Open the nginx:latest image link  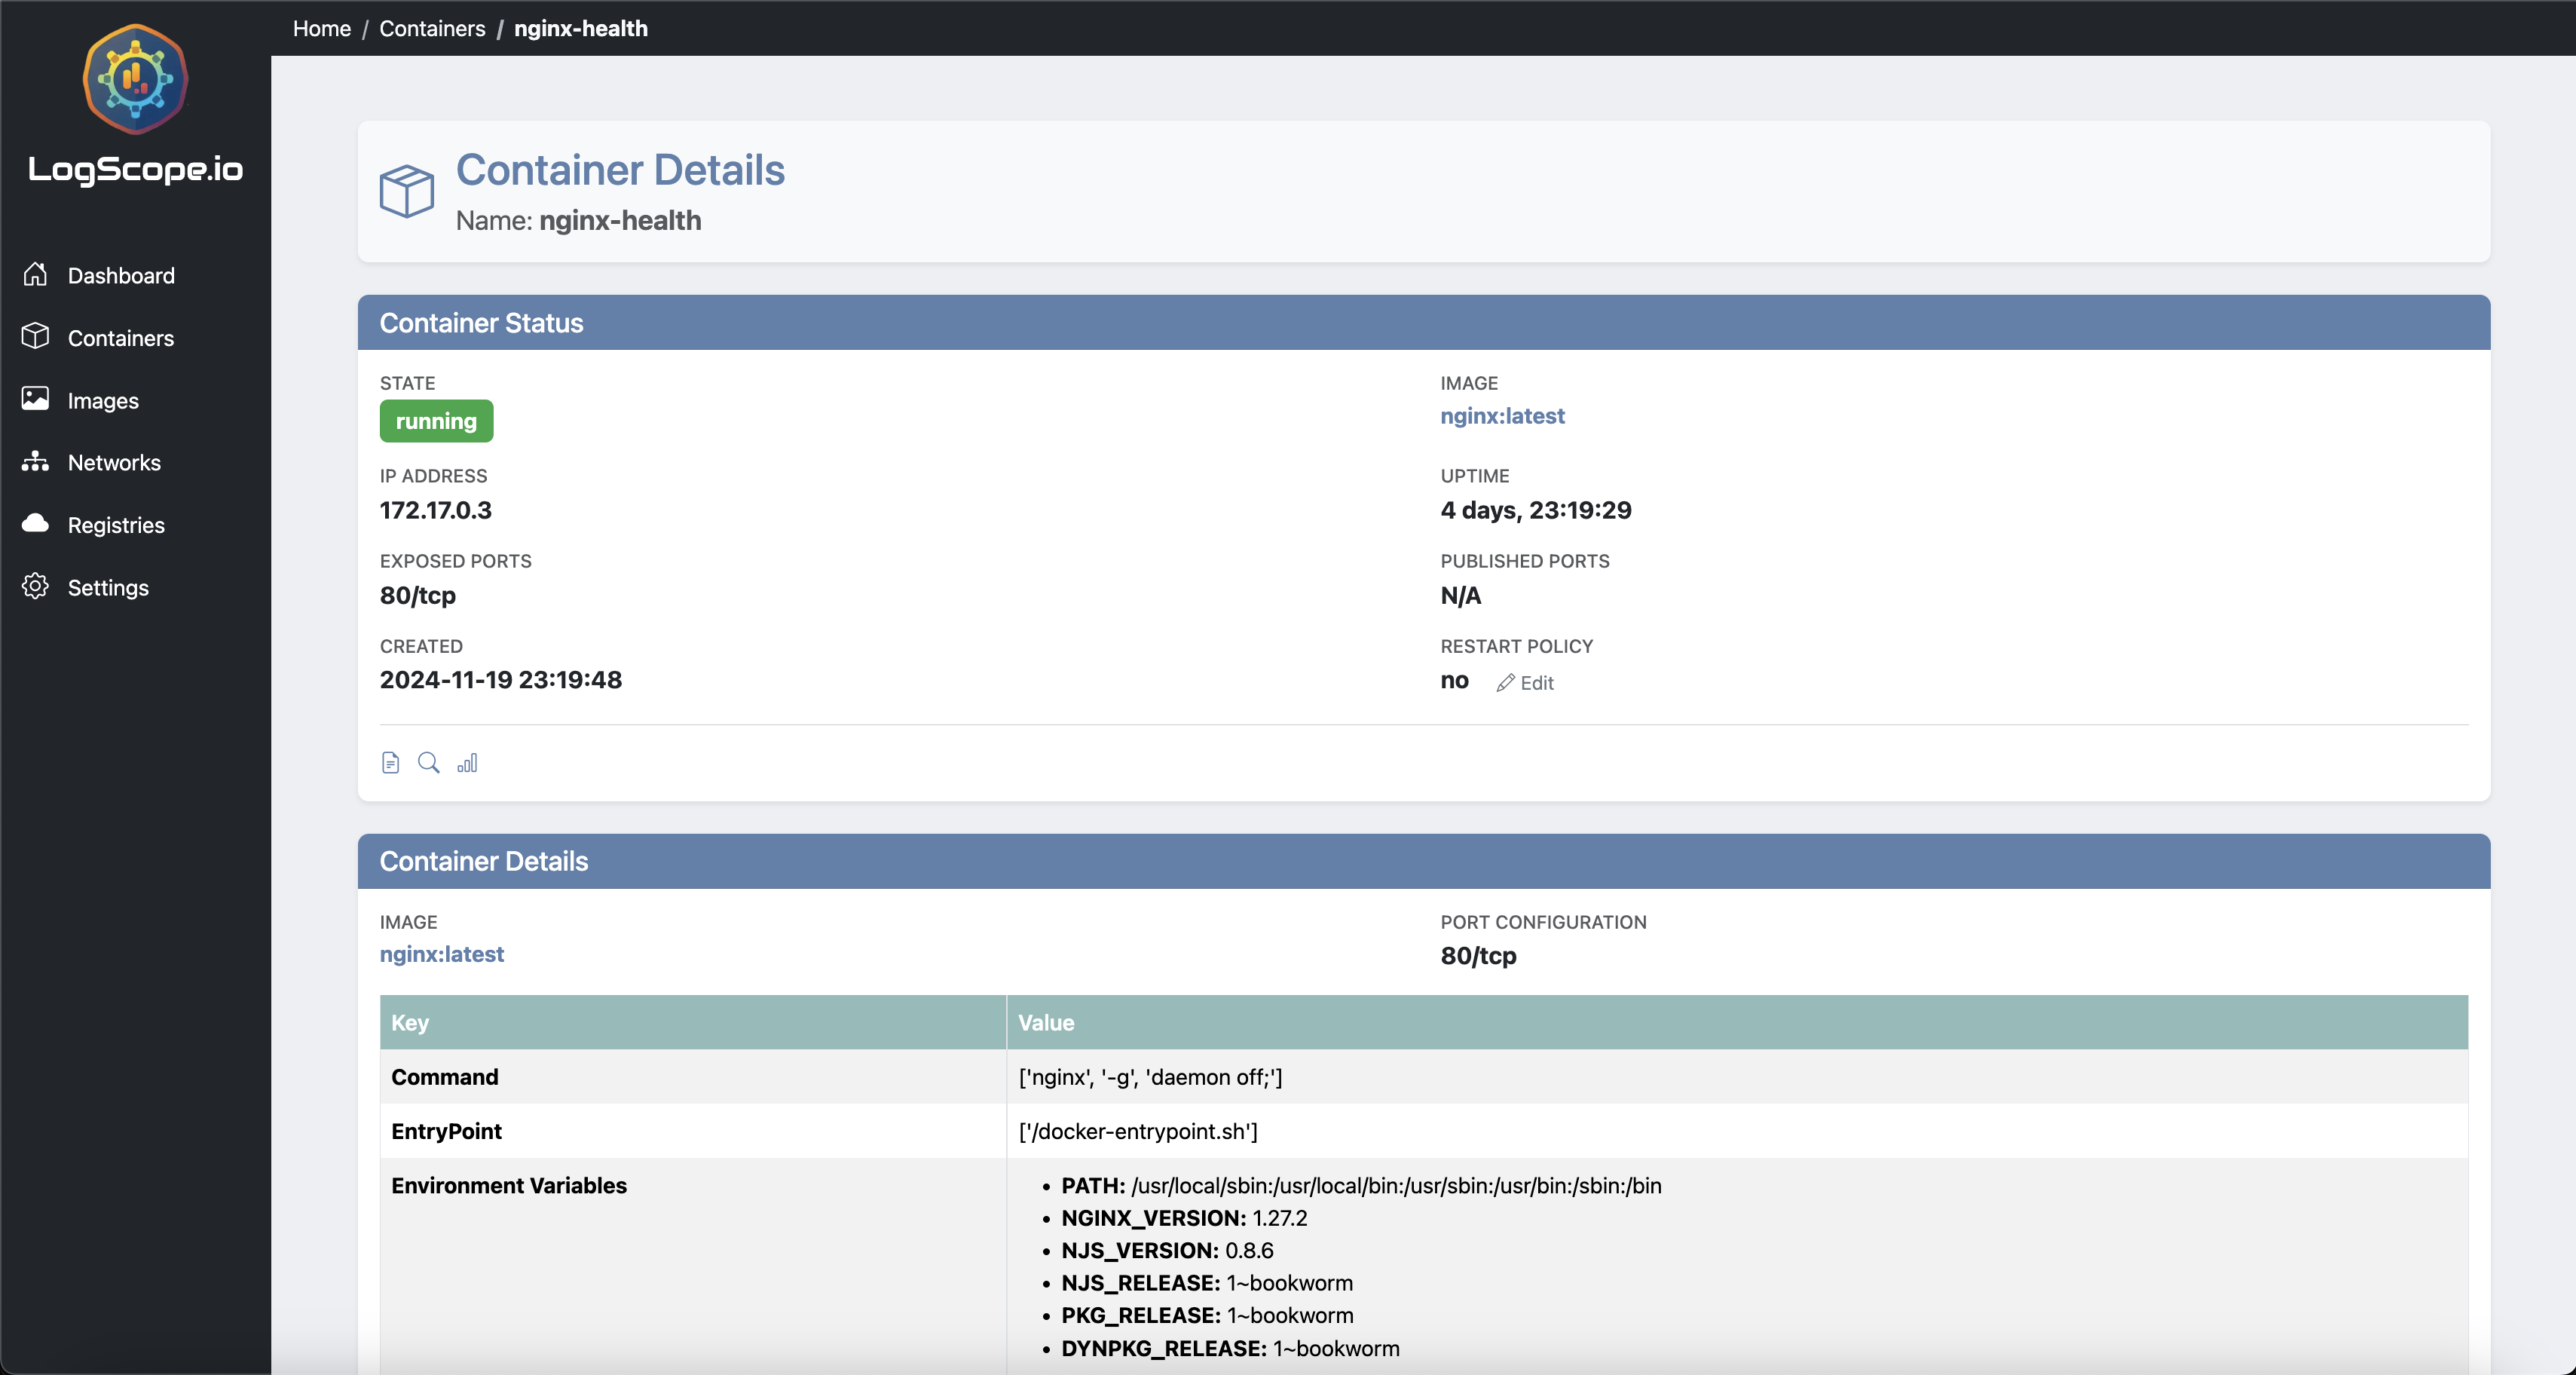point(1502,416)
